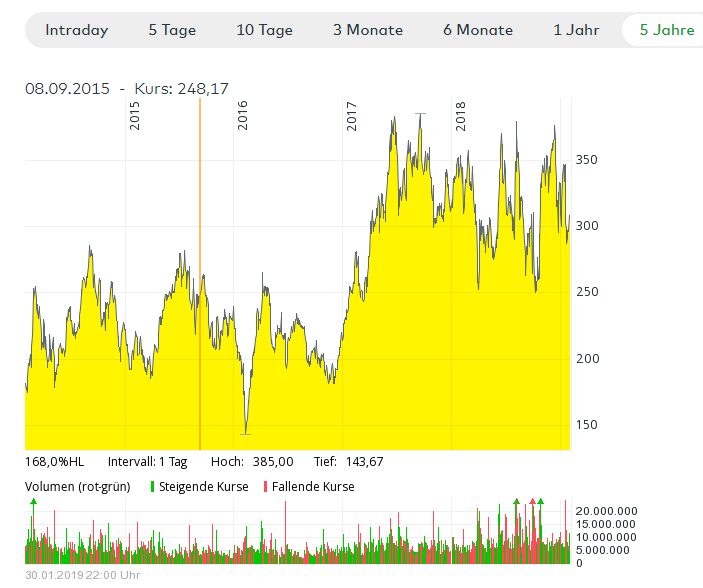The image size is (703, 588).
Task: Click the leftmost green volume spike arrow
Action: coord(33,500)
